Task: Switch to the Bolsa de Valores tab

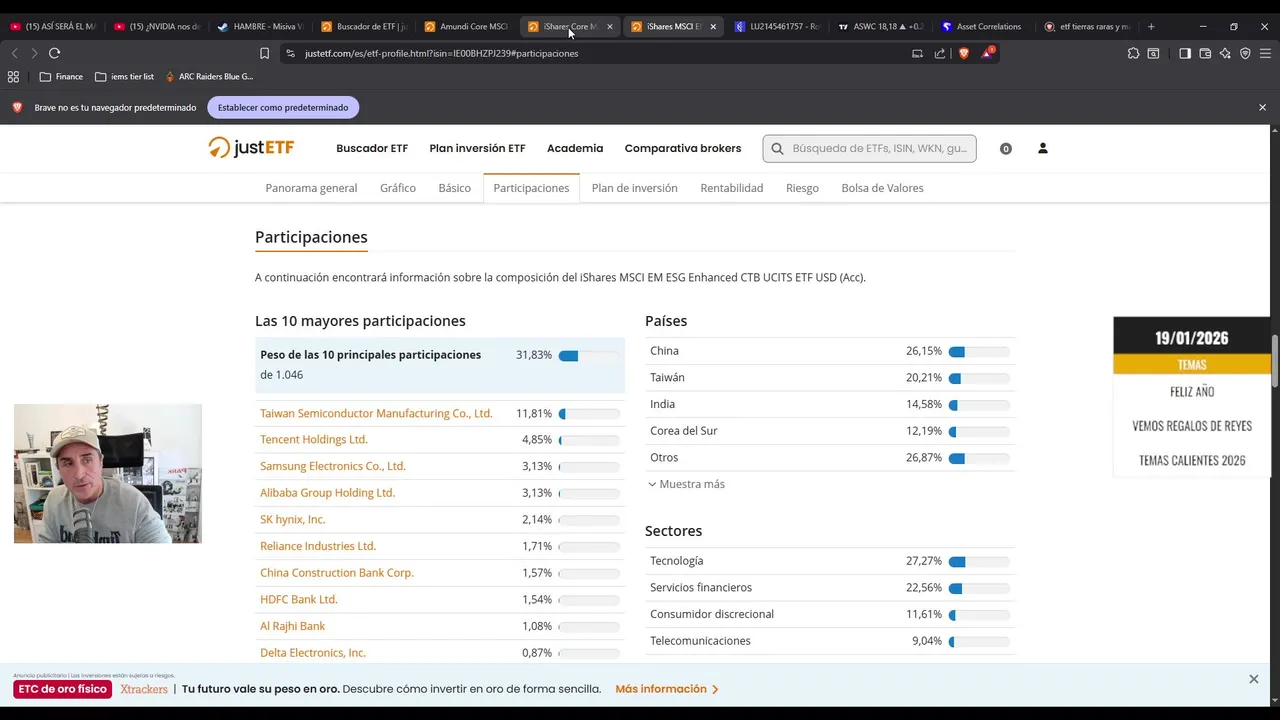Action: click(882, 188)
